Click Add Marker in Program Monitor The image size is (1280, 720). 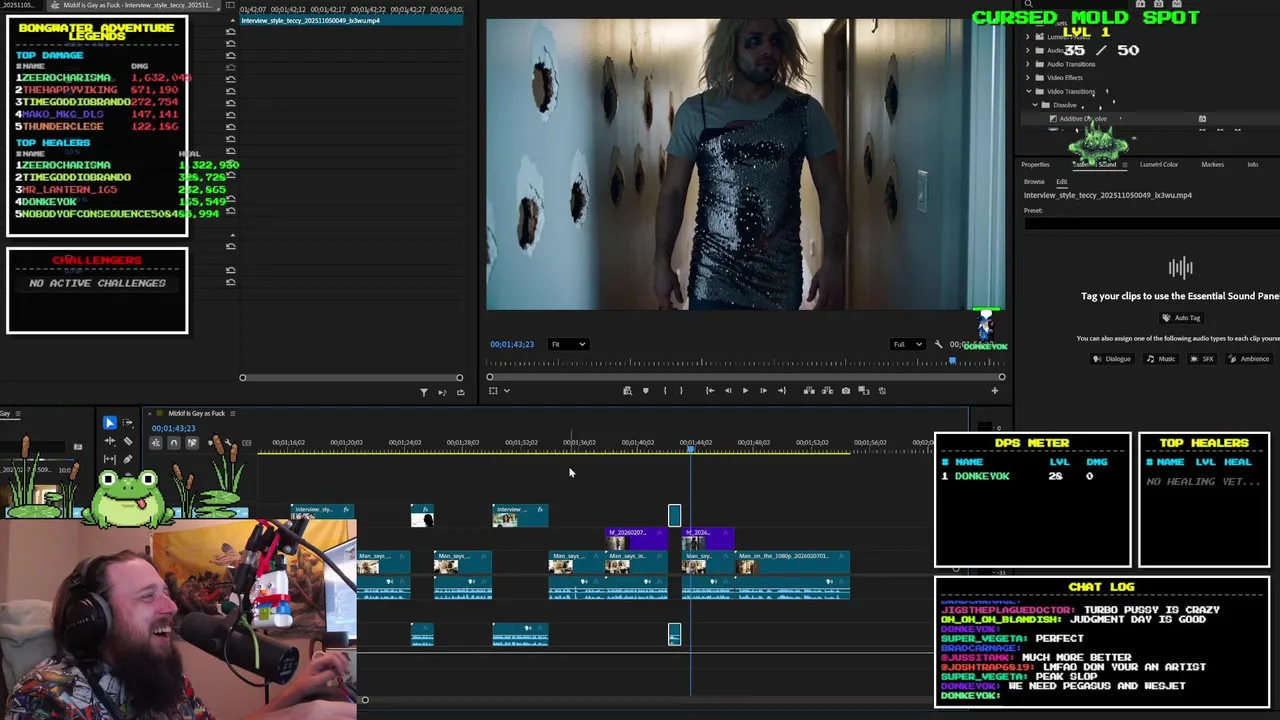(x=645, y=391)
